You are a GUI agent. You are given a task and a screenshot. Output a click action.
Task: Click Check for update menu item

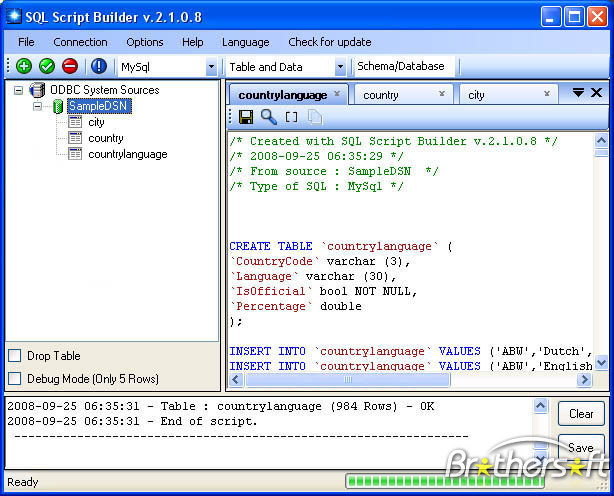click(x=330, y=42)
